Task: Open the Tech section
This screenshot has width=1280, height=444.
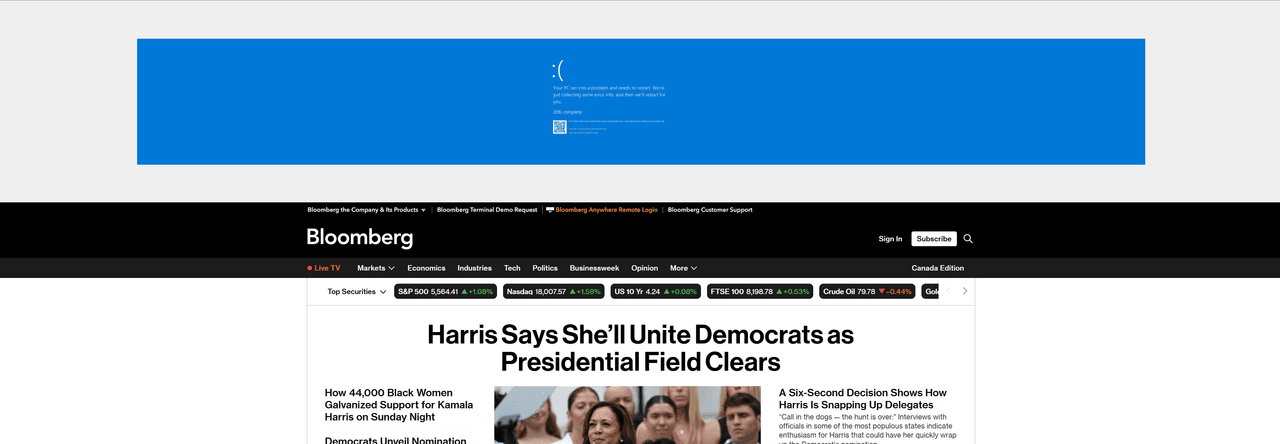Action: 512,268
